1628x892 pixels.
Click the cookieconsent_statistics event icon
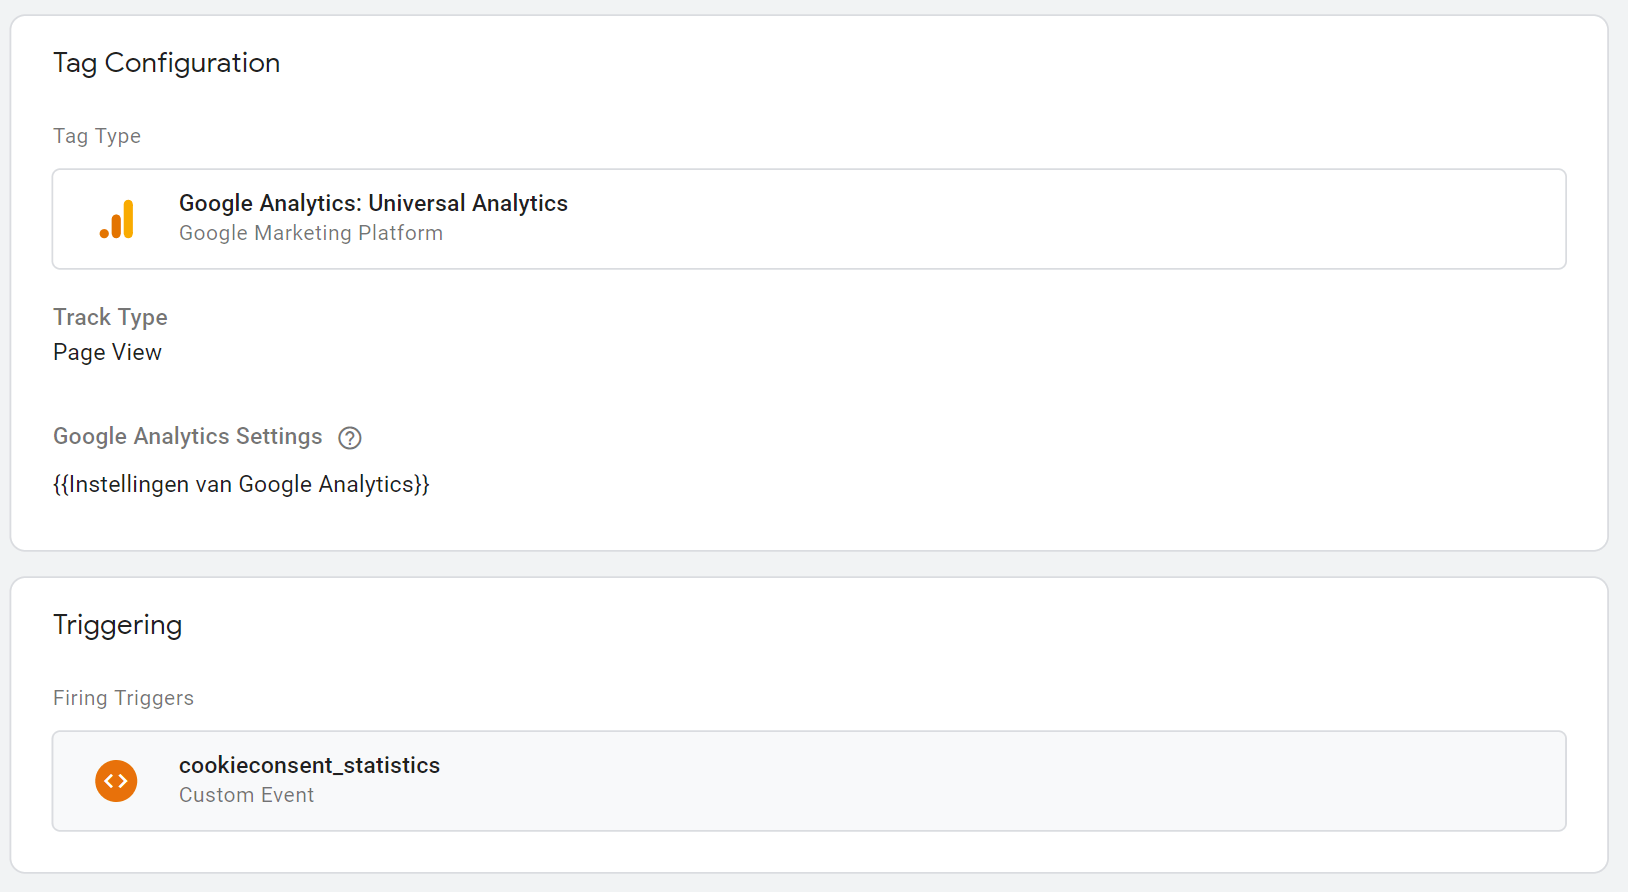pyautogui.click(x=116, y=781)
